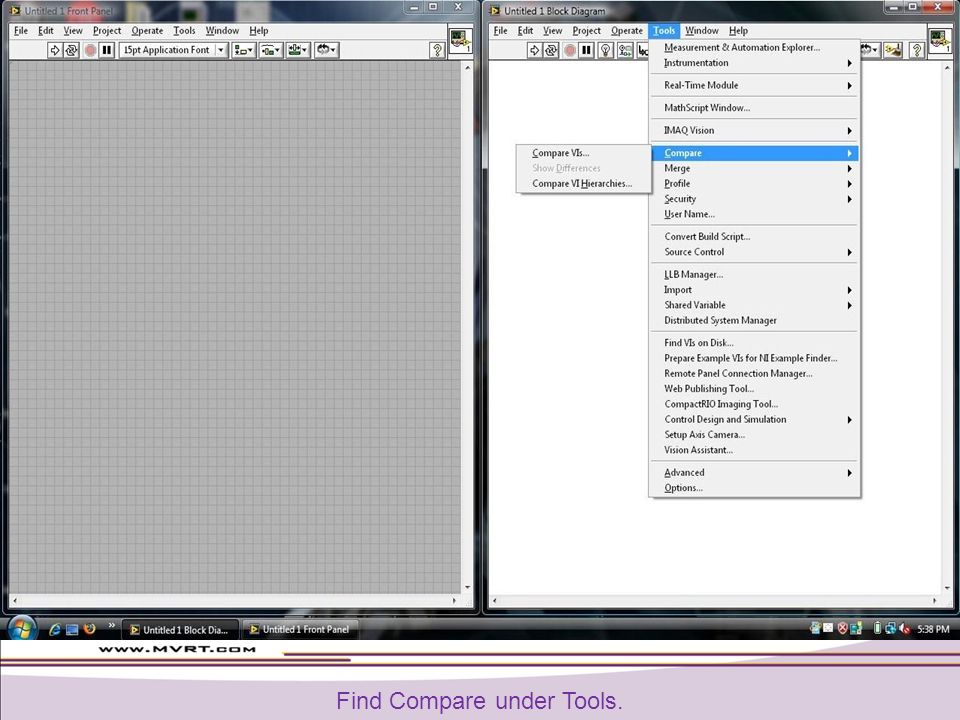This screenshot has height=720, width=960.
Task: Expand Security submenu
Action: point(754,199)
